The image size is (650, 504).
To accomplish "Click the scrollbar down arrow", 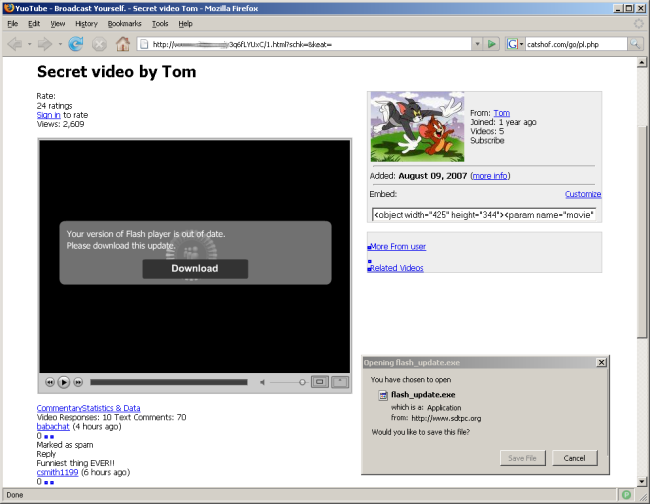I will pos(642,482).
